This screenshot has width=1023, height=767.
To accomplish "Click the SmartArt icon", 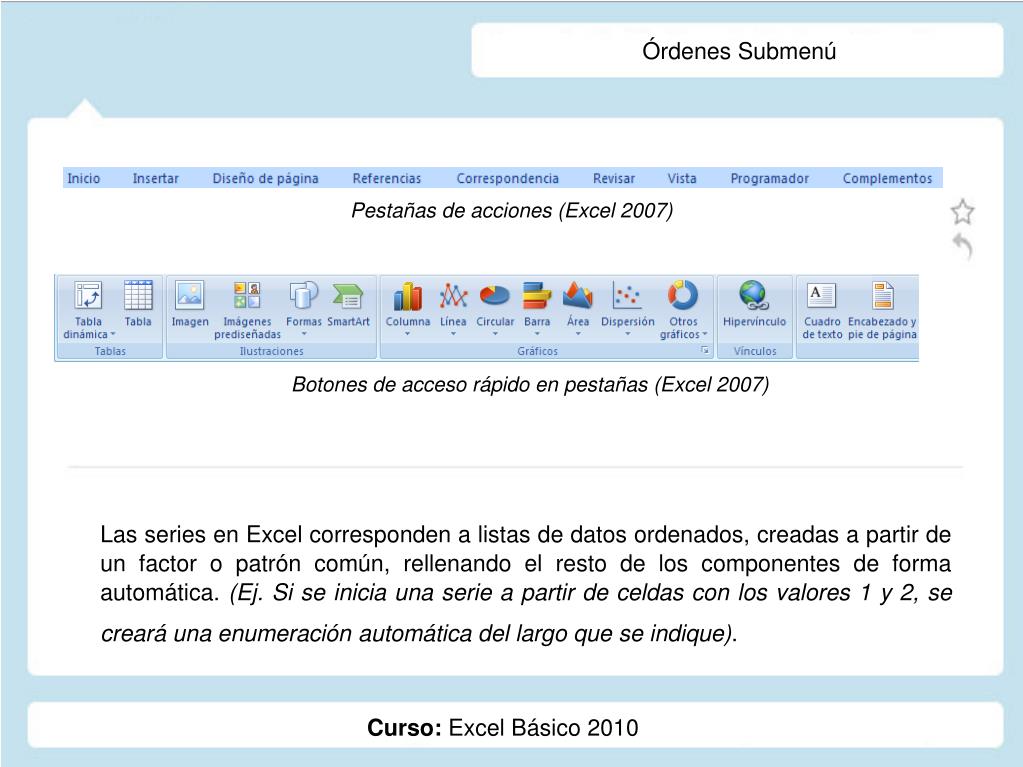I will [348, 295].
